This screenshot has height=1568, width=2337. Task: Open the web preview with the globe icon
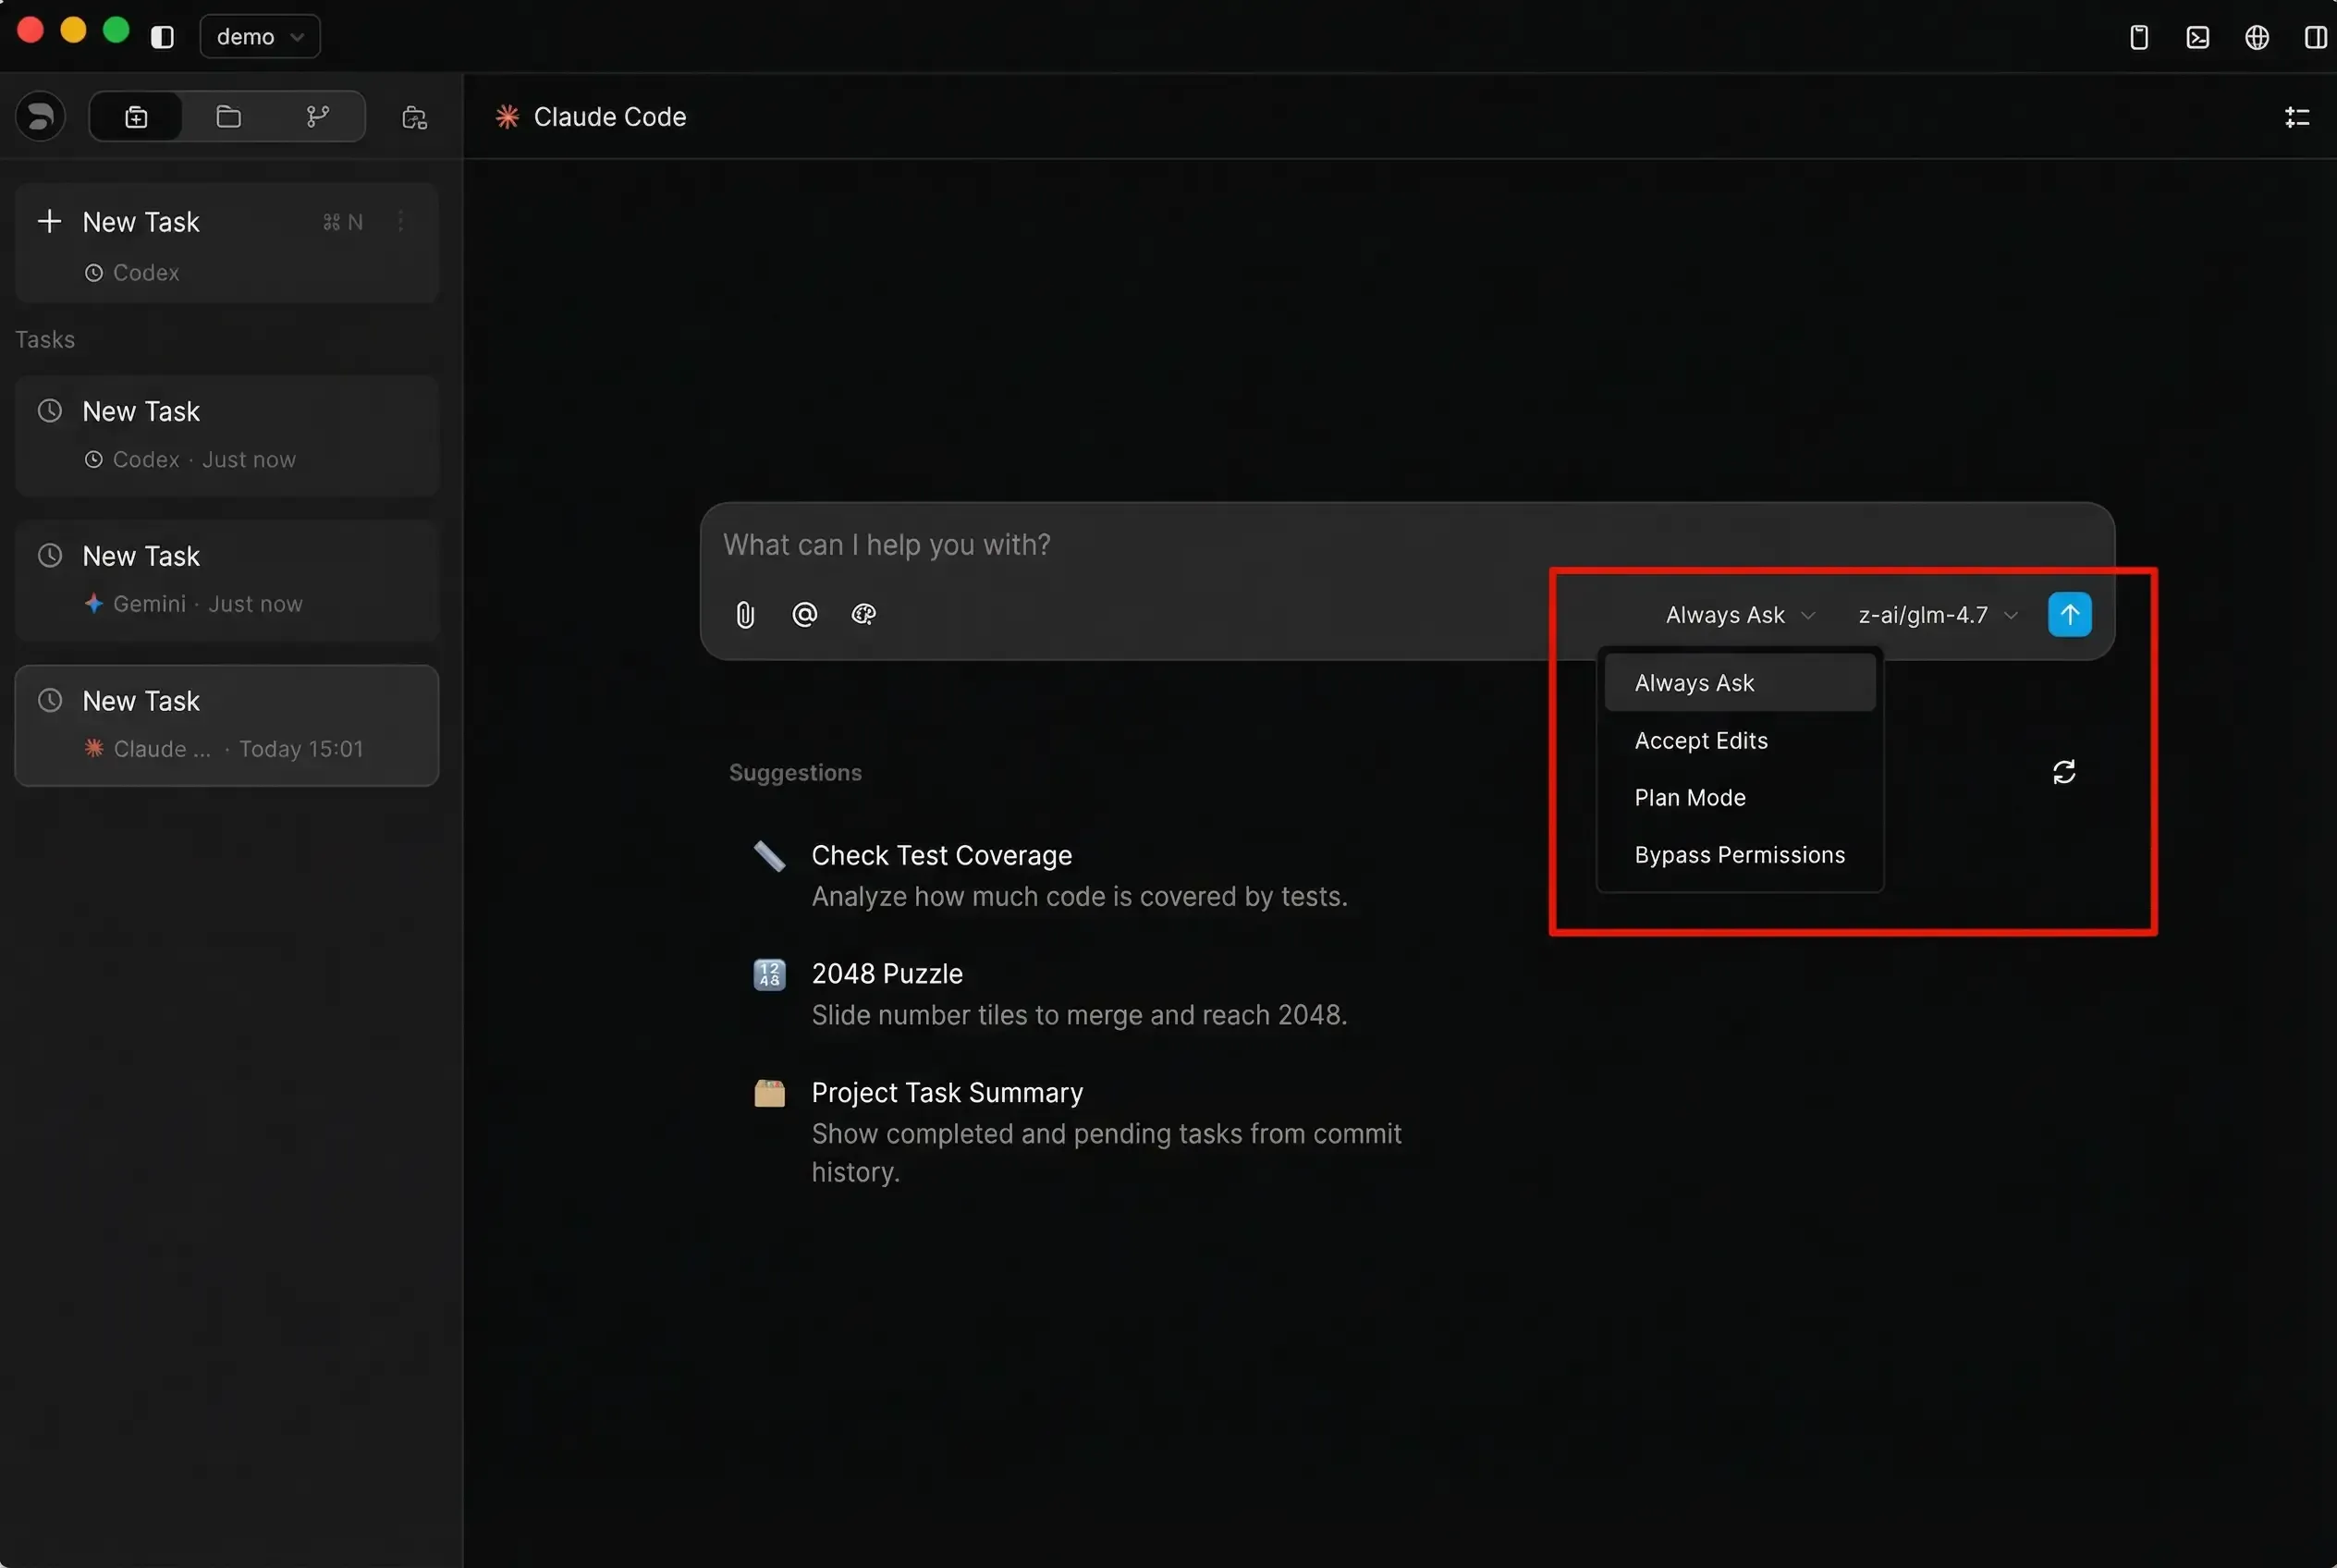(x=2257, y=37)
